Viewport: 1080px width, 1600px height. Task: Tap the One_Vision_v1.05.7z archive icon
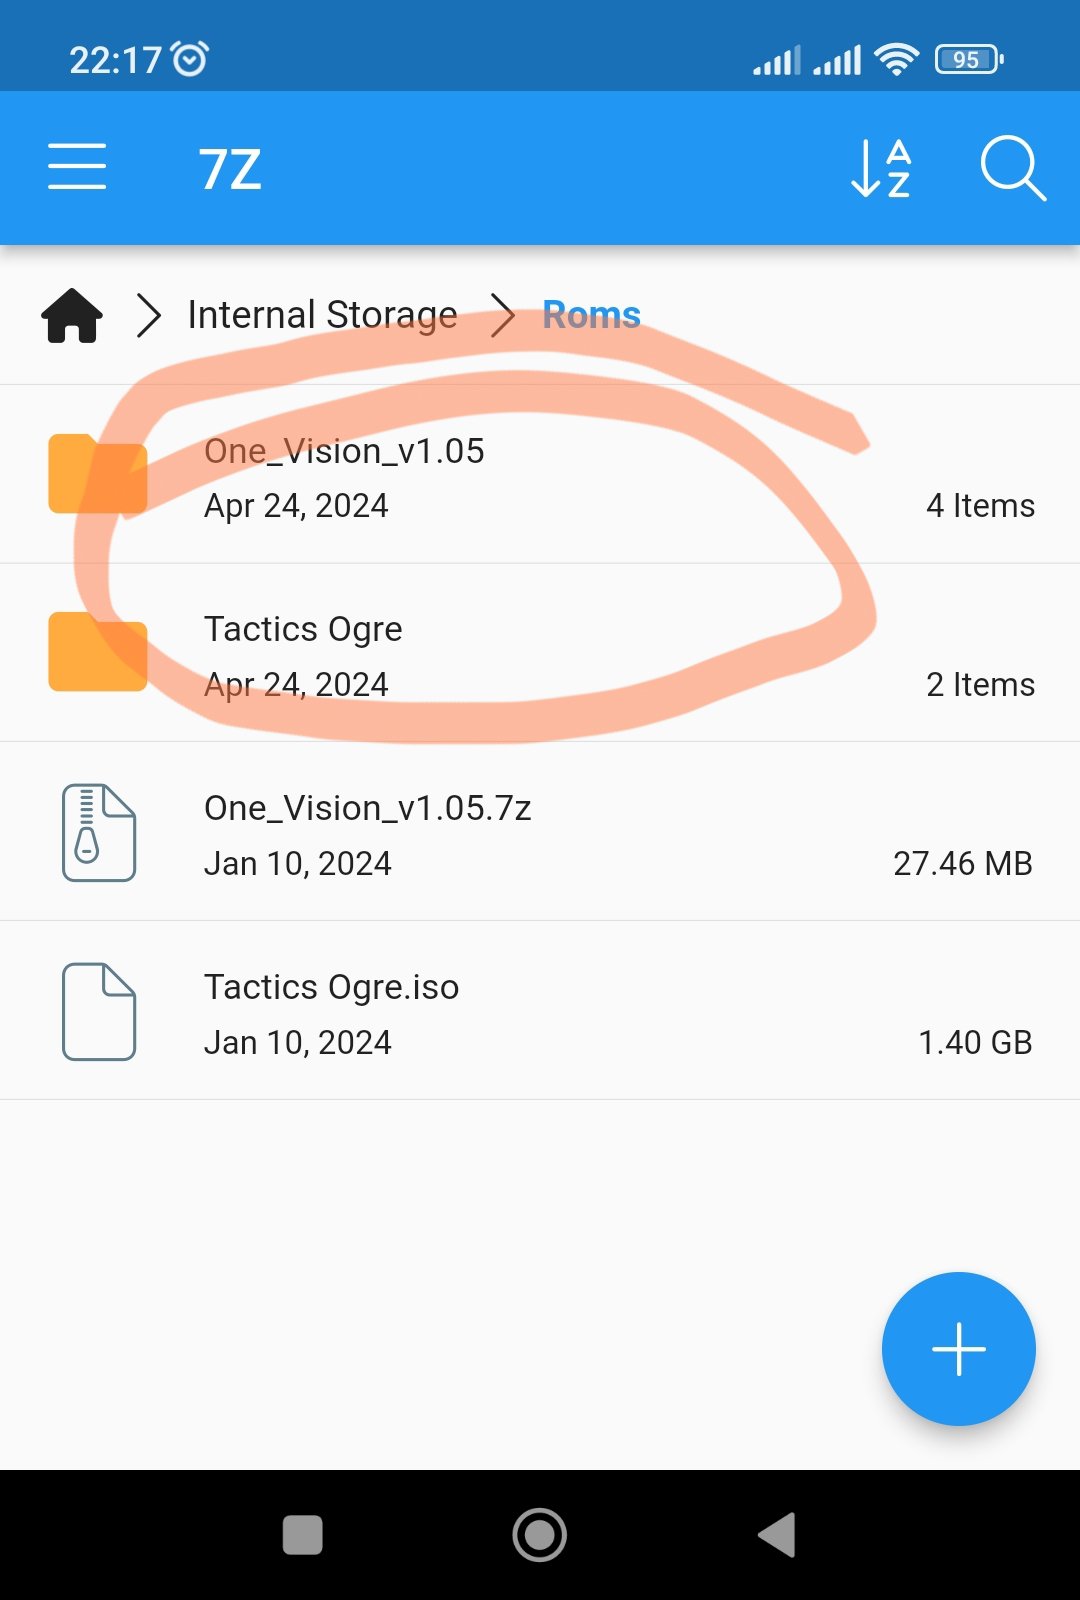[x=98, y=832]
